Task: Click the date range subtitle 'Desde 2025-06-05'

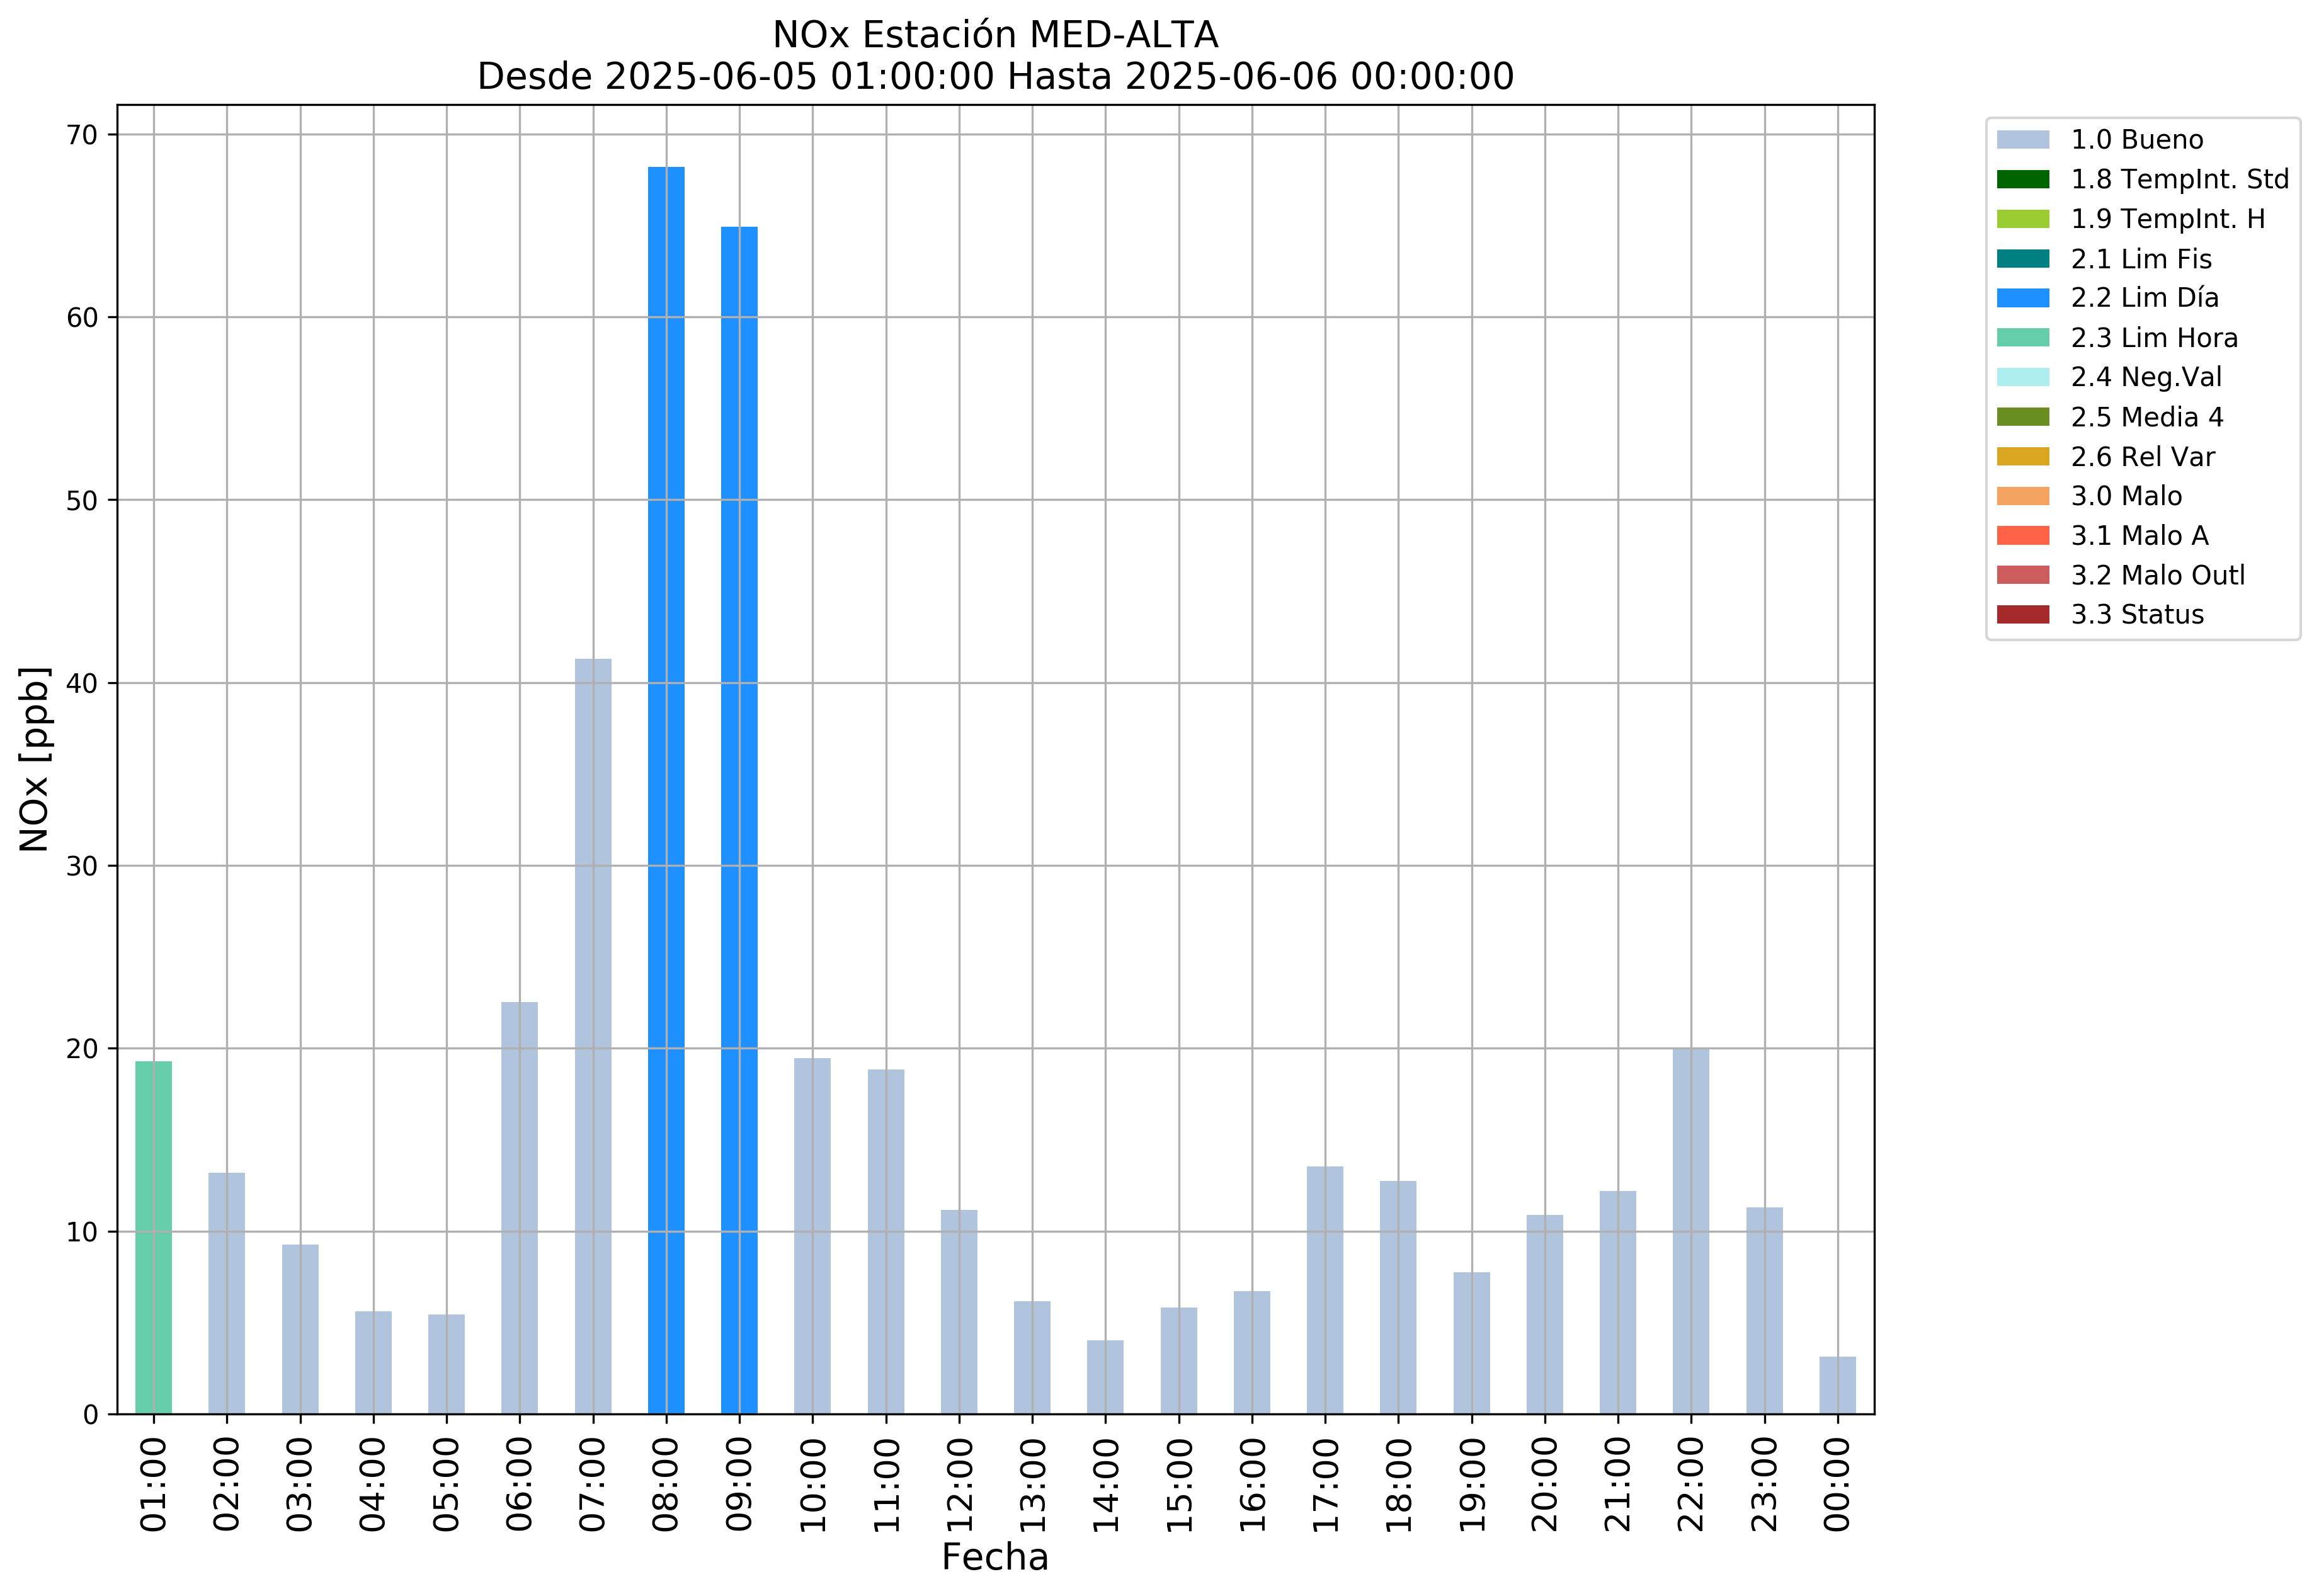Action: pyautogui.click(x=735, y=77)
